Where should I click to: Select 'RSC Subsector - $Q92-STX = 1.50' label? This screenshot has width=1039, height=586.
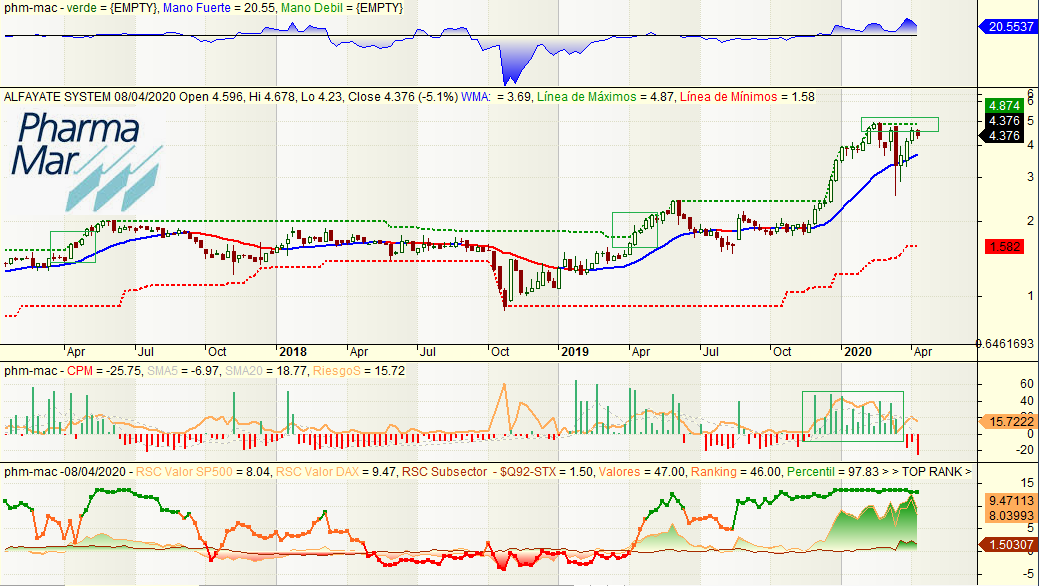(x=498, y=472)
